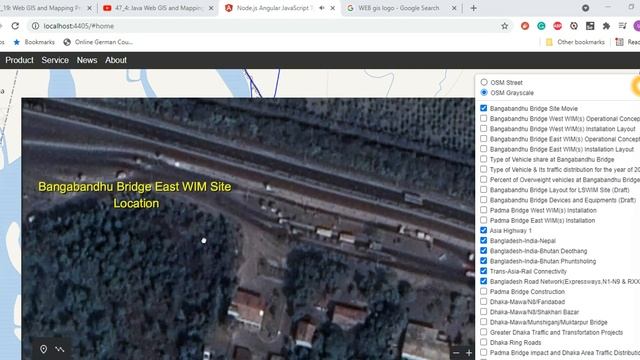Viewport: 640px width, 360px height.
Task: Enable Bangabandhu Bridge East WIM(s) Operational Concept
Action: (x=484, y=139)
